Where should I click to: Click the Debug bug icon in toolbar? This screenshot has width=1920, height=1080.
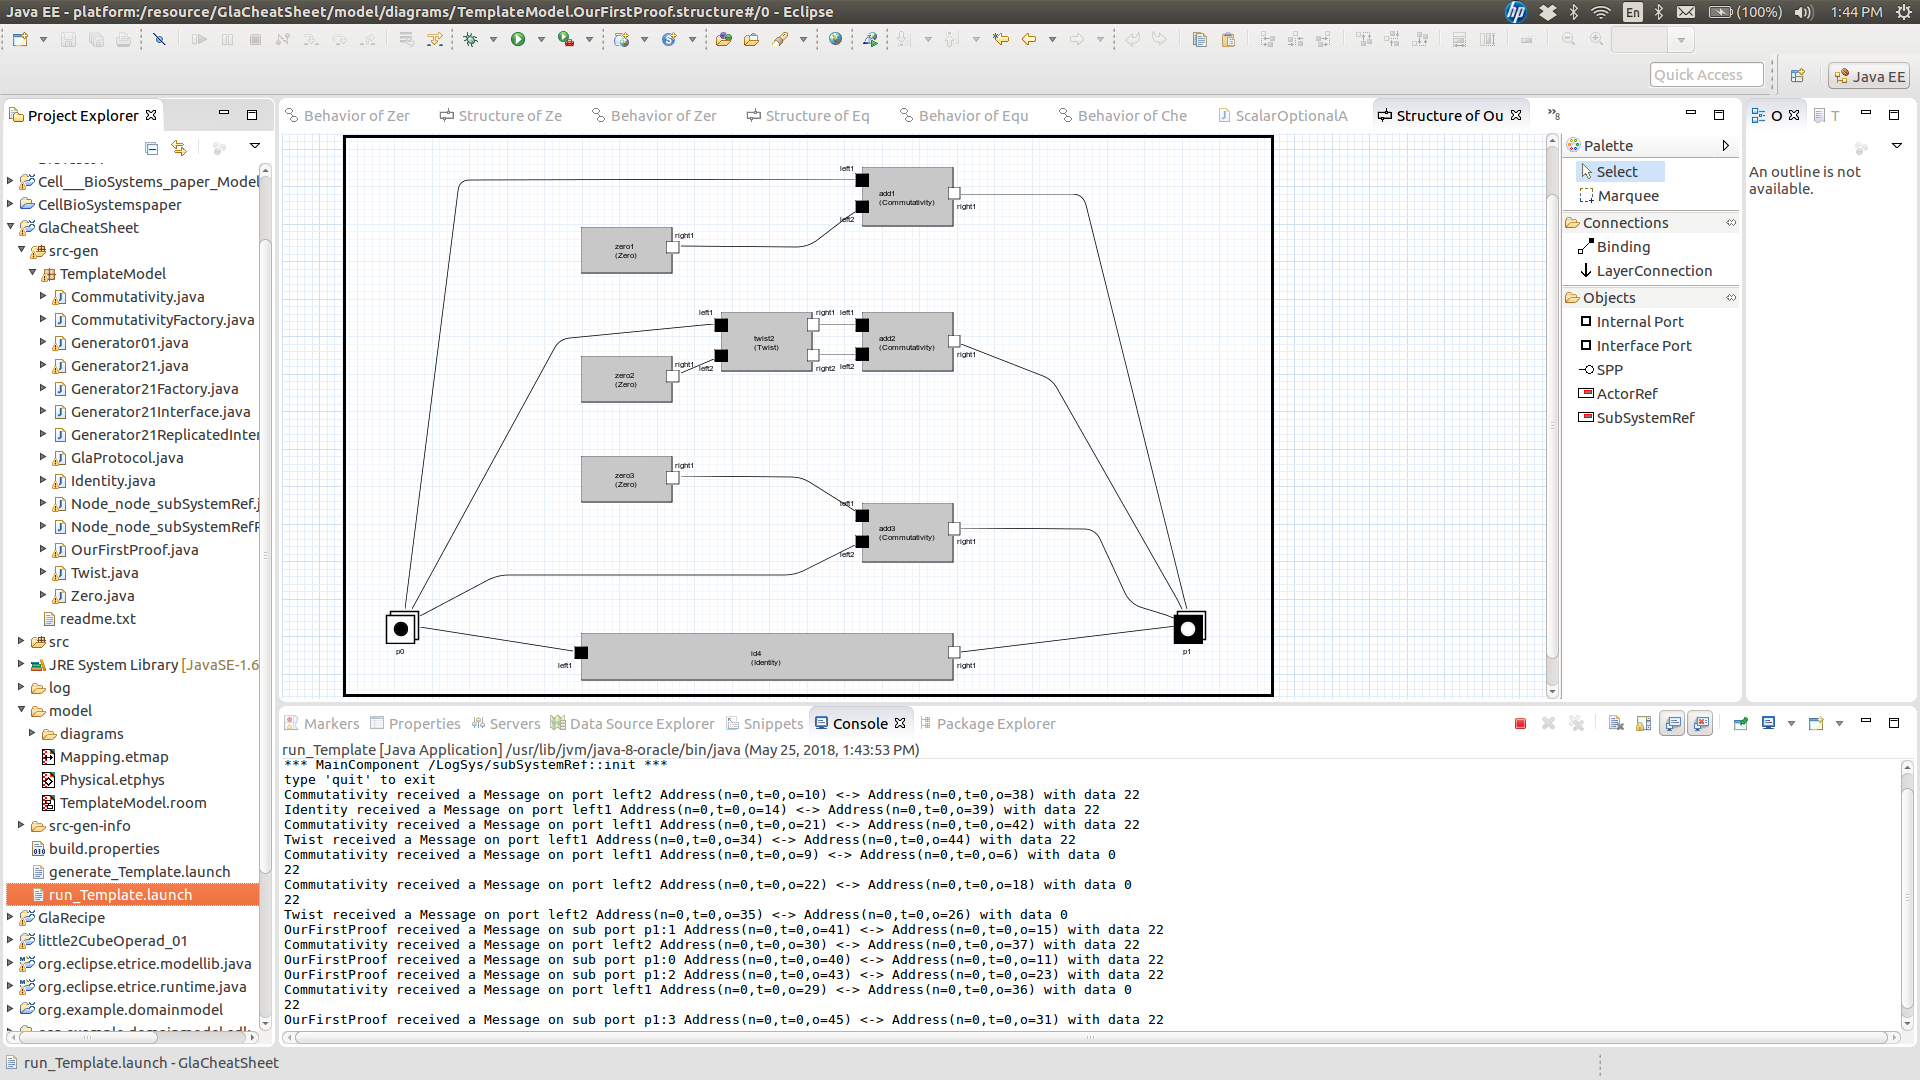pos(470,40)
